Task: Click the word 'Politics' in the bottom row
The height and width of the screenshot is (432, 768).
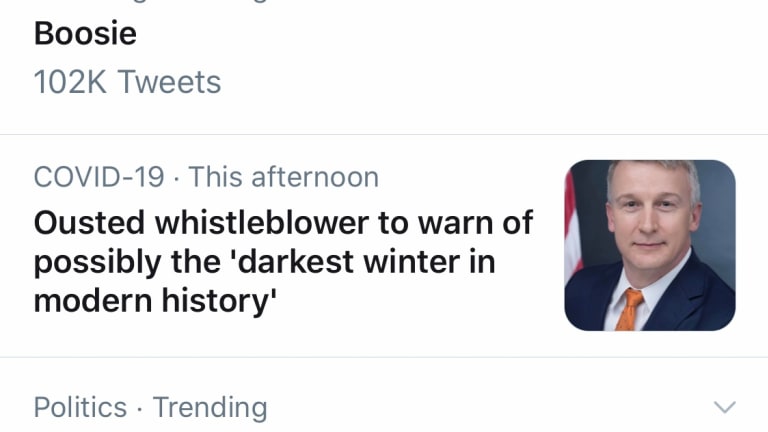Action: click(80, 407)
